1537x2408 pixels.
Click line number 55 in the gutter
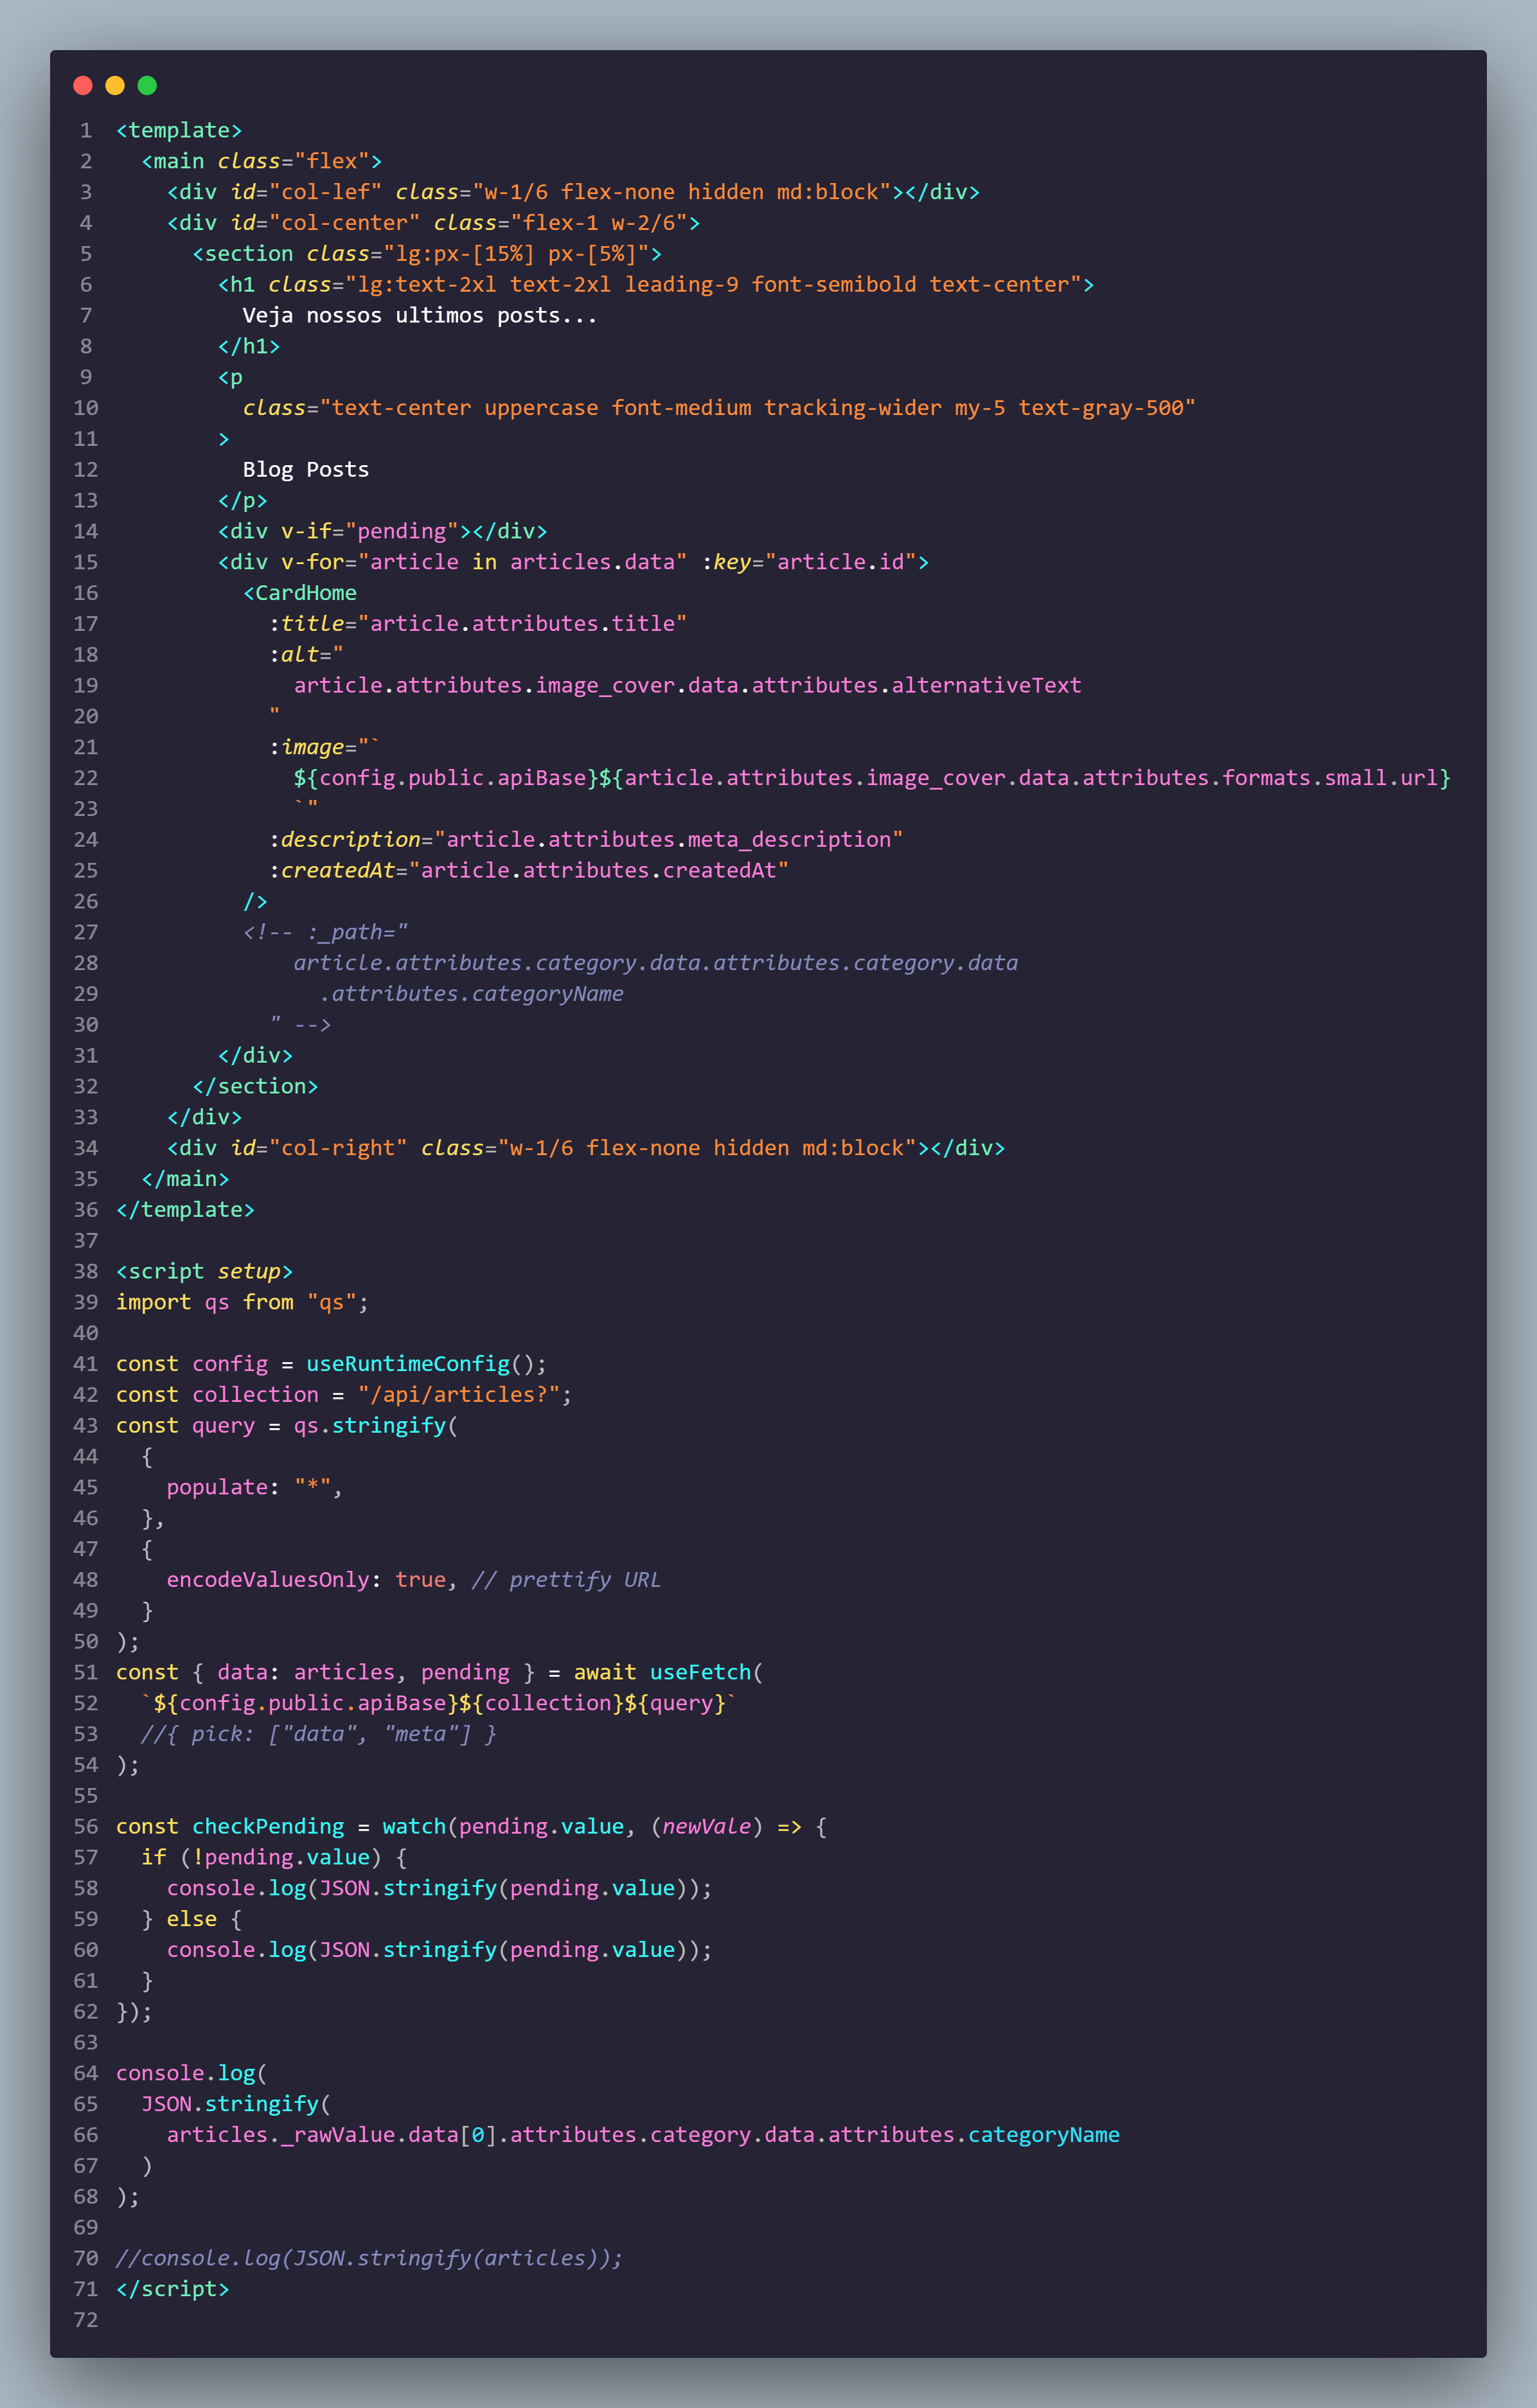[86, 1796]
